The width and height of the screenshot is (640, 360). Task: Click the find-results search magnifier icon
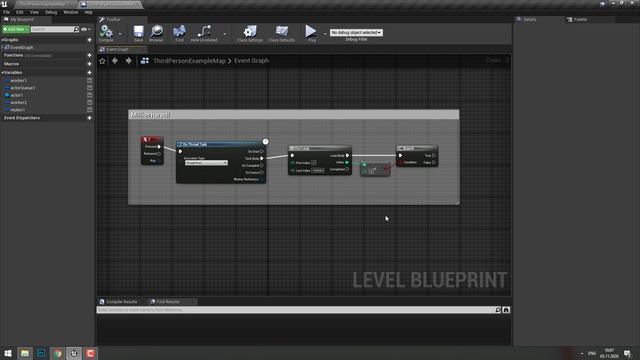pos(498,310)
